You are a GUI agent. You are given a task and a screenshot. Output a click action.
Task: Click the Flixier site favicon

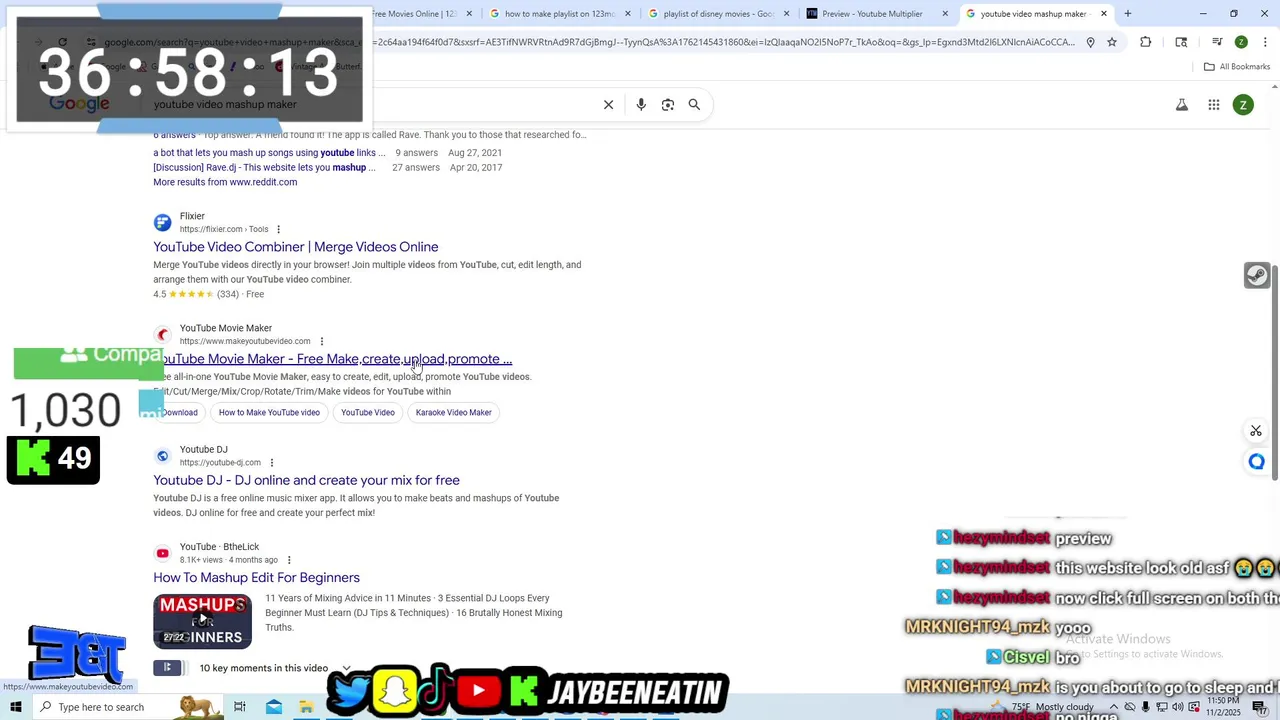click(162, 222)
